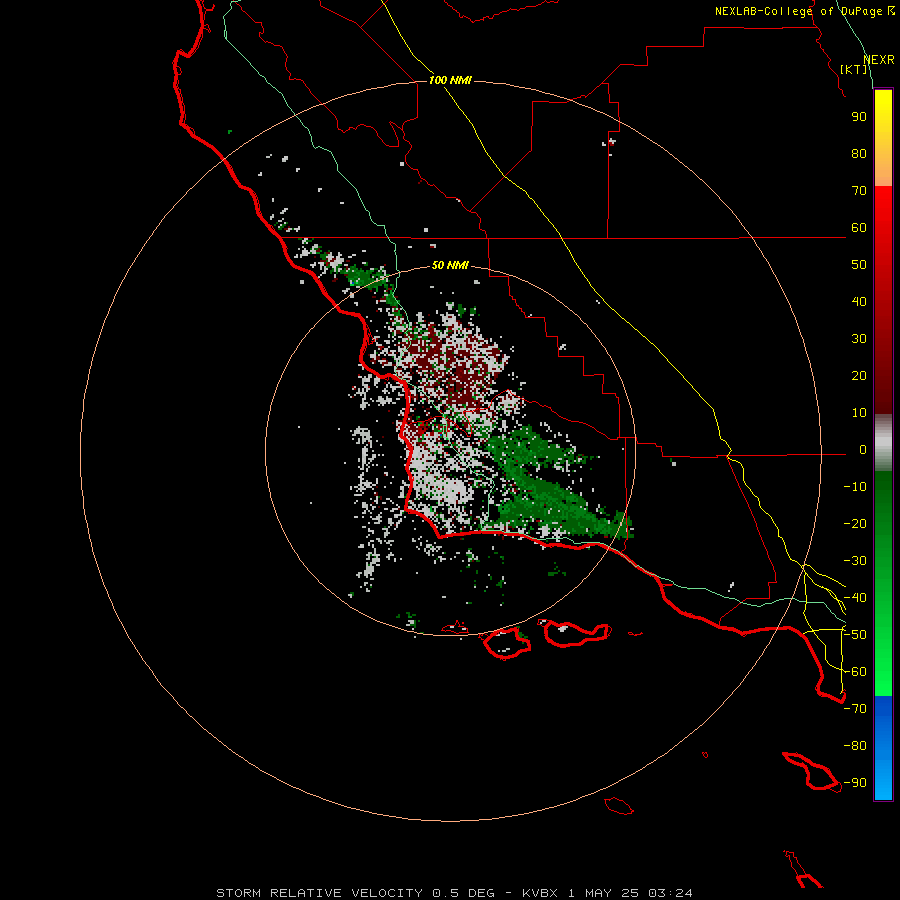This screenshot has height=900, width=900.
Task: Click the KT units label above the color scale
Action: pyautogui.click(x=854, y=69)
